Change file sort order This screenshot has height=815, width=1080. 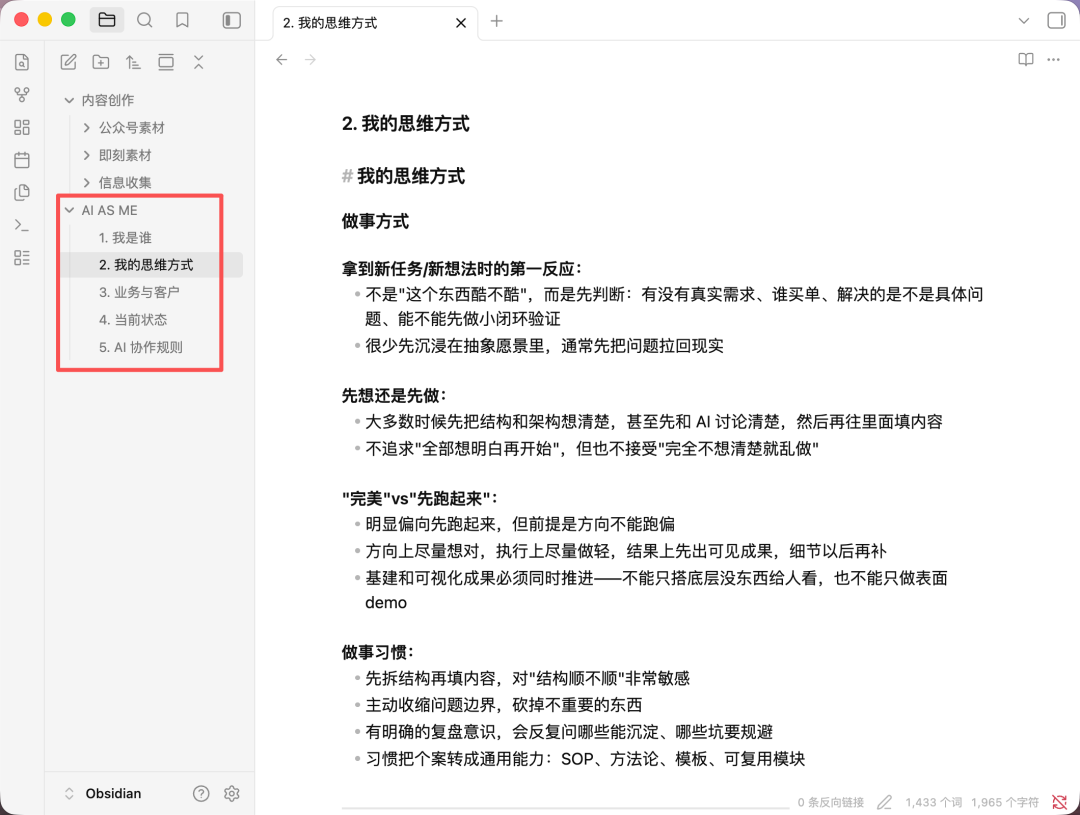[x=133, y=62]
